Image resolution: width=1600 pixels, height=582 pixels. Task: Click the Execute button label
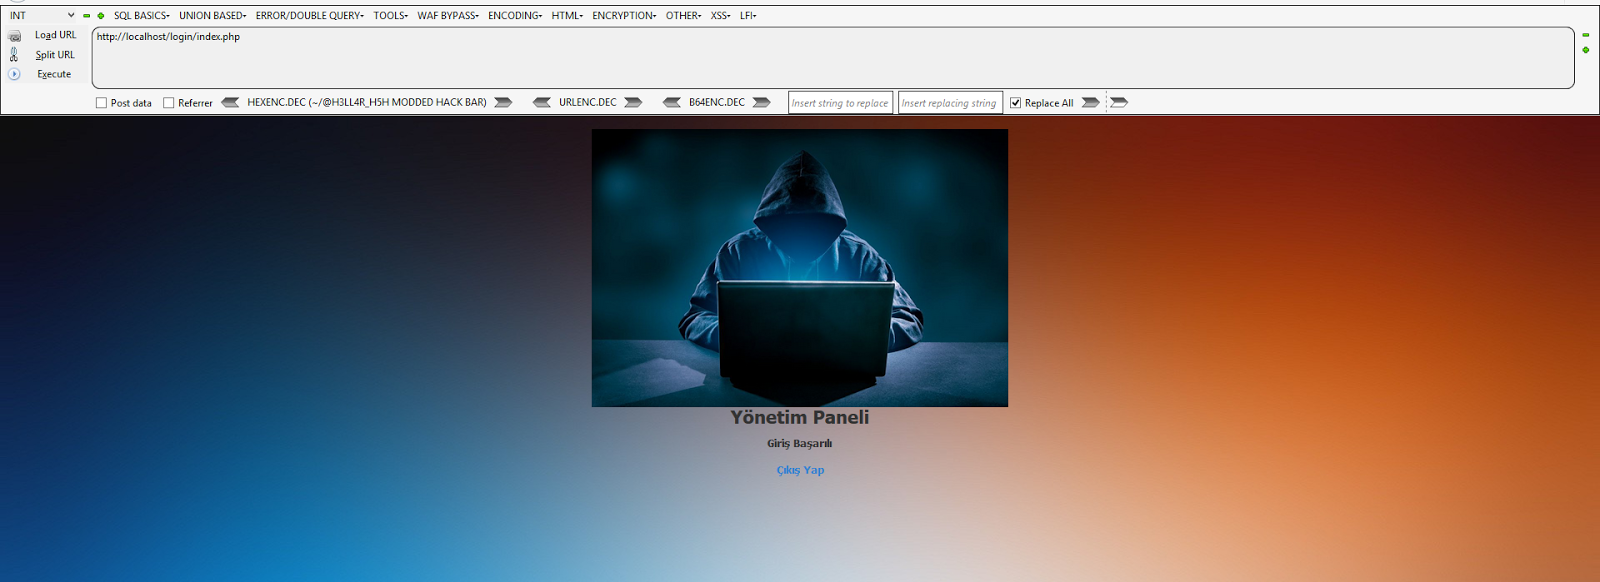54,74
